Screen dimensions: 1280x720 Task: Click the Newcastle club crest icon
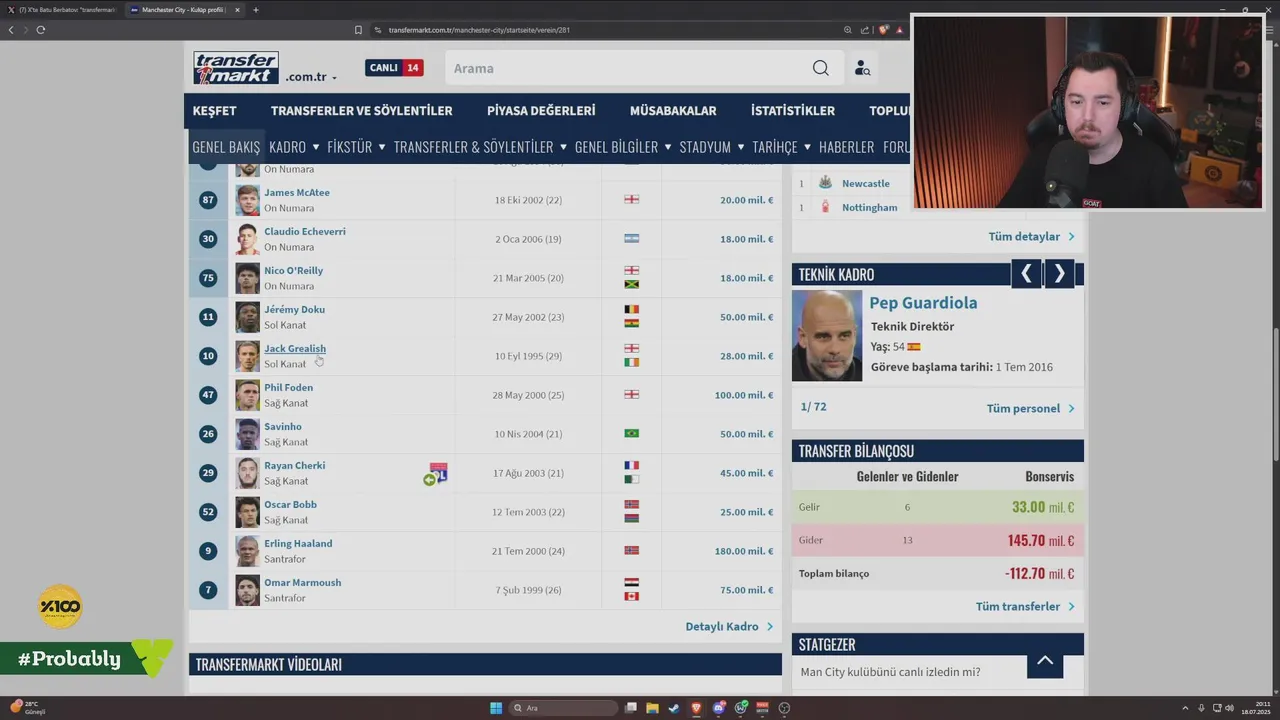pos(825,183)
